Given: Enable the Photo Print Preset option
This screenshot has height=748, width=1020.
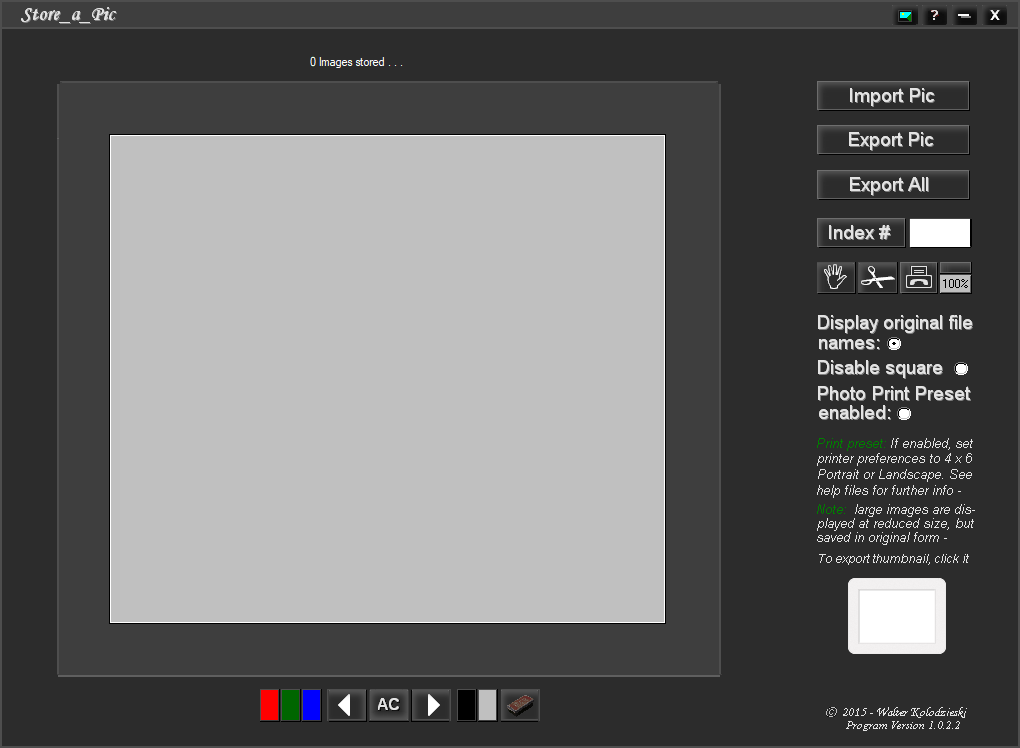Looking at the screenshot, I should point(904,414).
